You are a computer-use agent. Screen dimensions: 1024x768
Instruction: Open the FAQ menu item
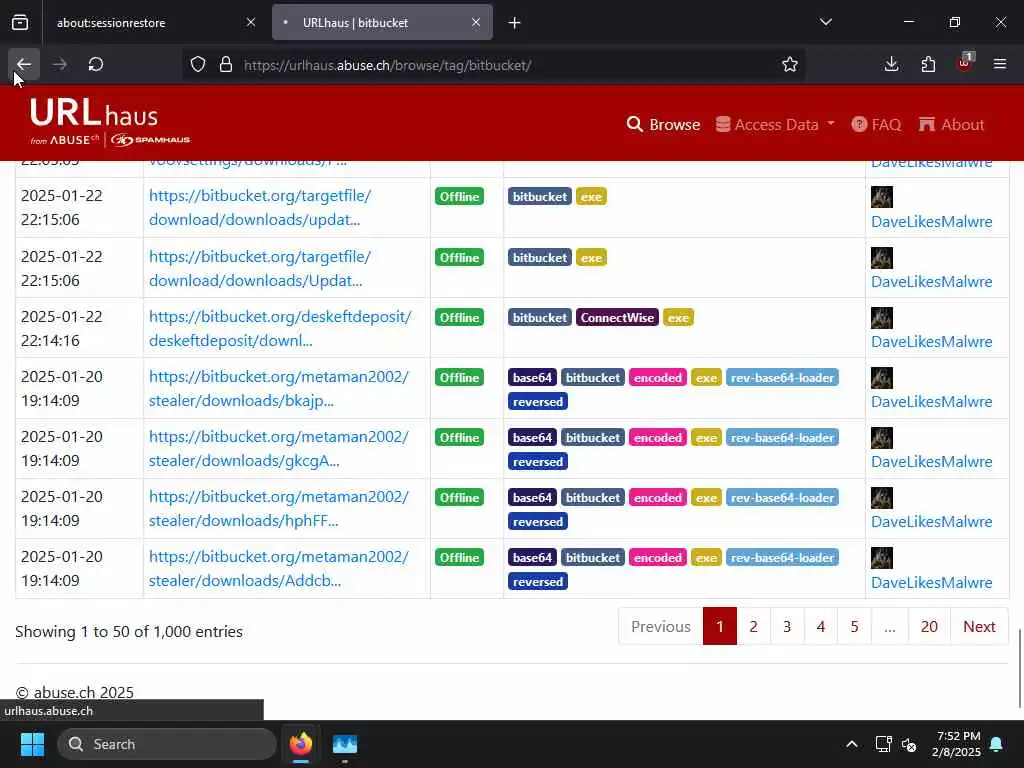pyautogui.click(x=876, y=124)
